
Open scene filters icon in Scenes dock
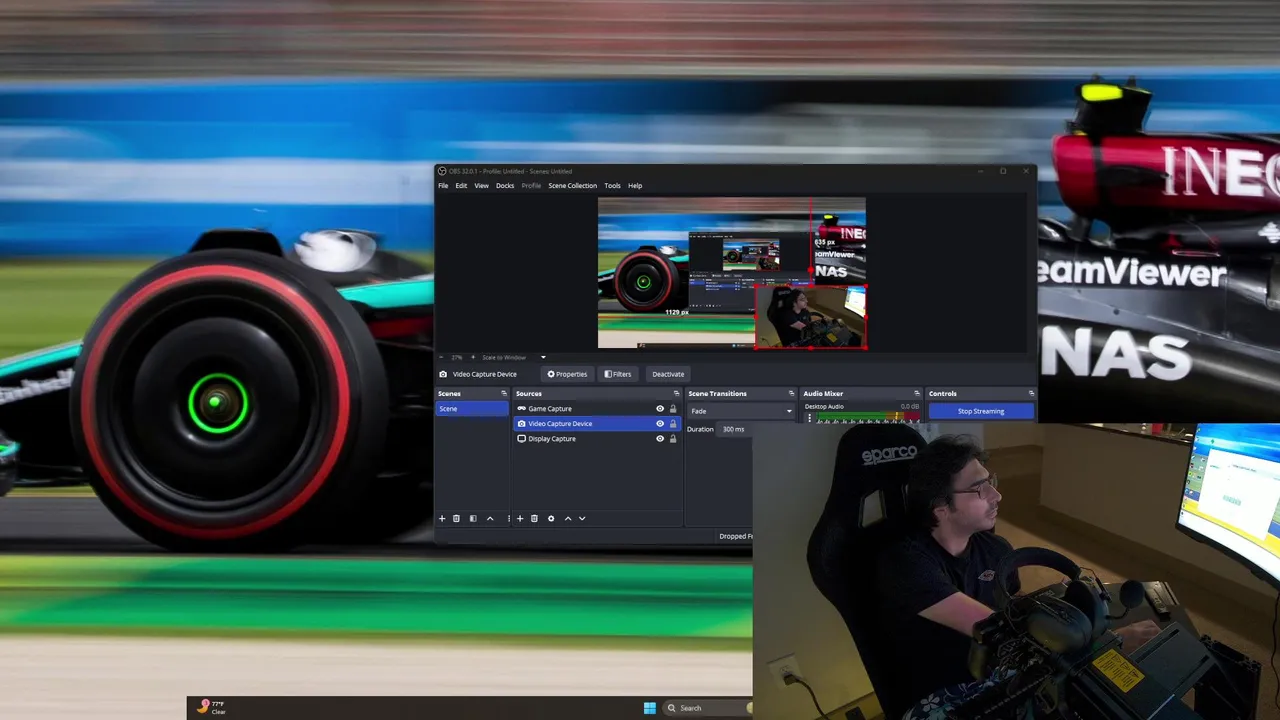(x=473, y=518)
